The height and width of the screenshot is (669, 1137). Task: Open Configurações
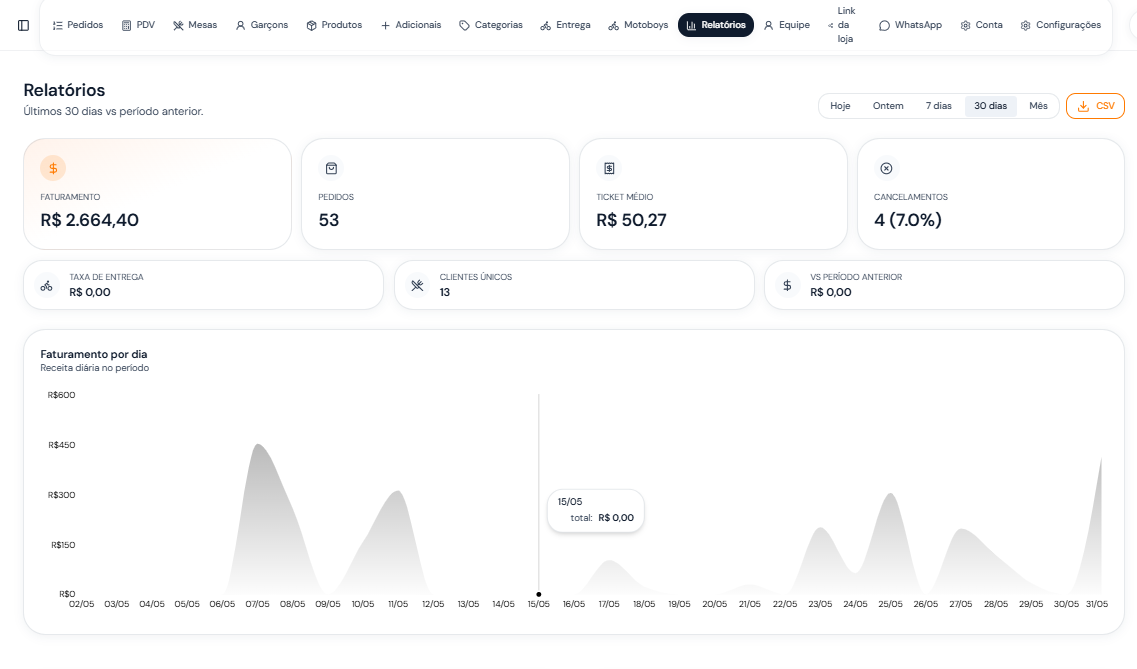(1061, 25)
